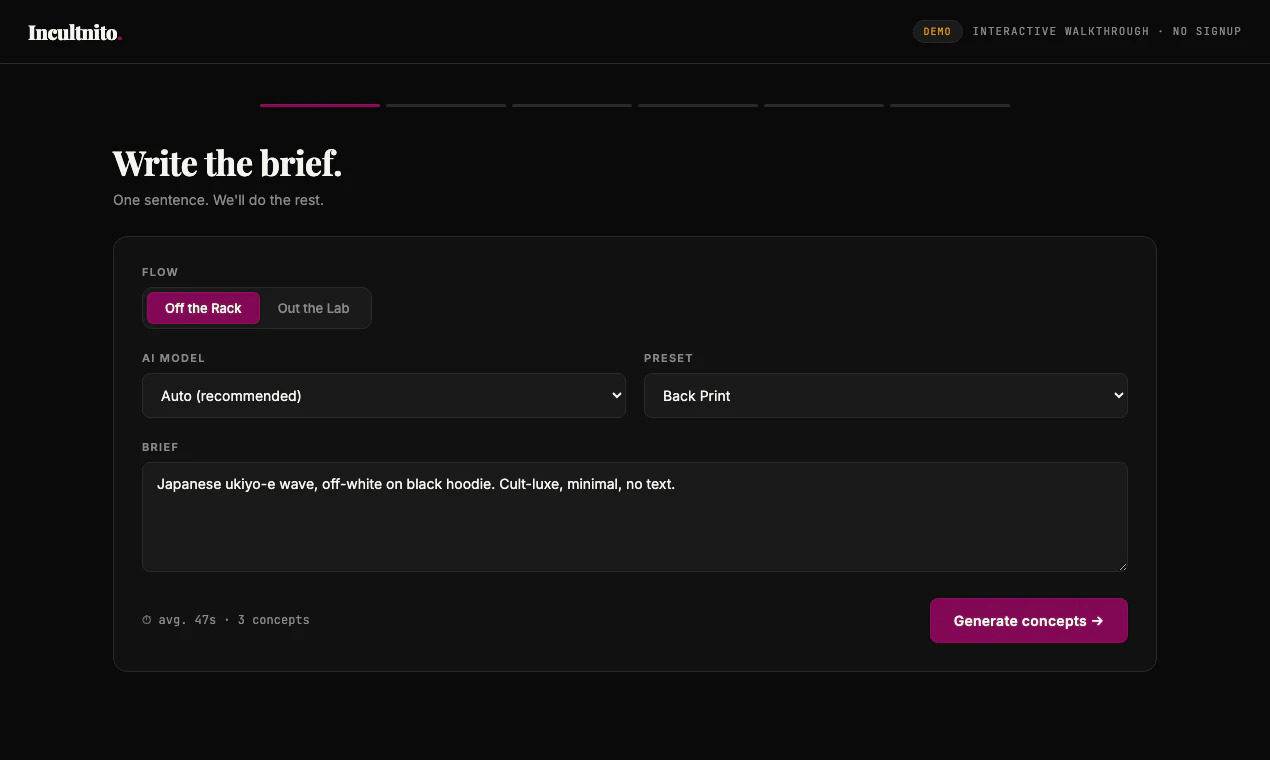Screen dimensions: 1270x760
Task: Click the resize handle of the Brief textarea
Action: pos(1122,566)
